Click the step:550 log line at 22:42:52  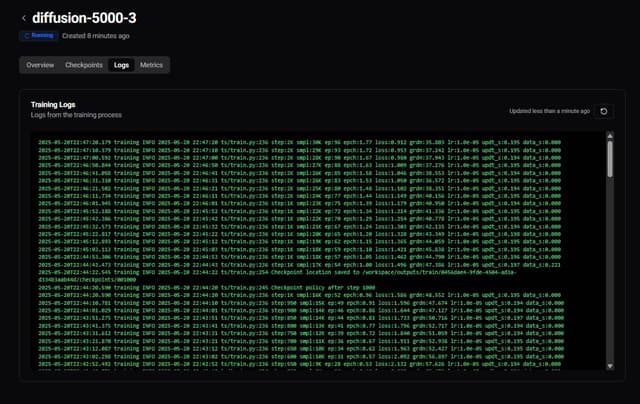click(301, 364)
